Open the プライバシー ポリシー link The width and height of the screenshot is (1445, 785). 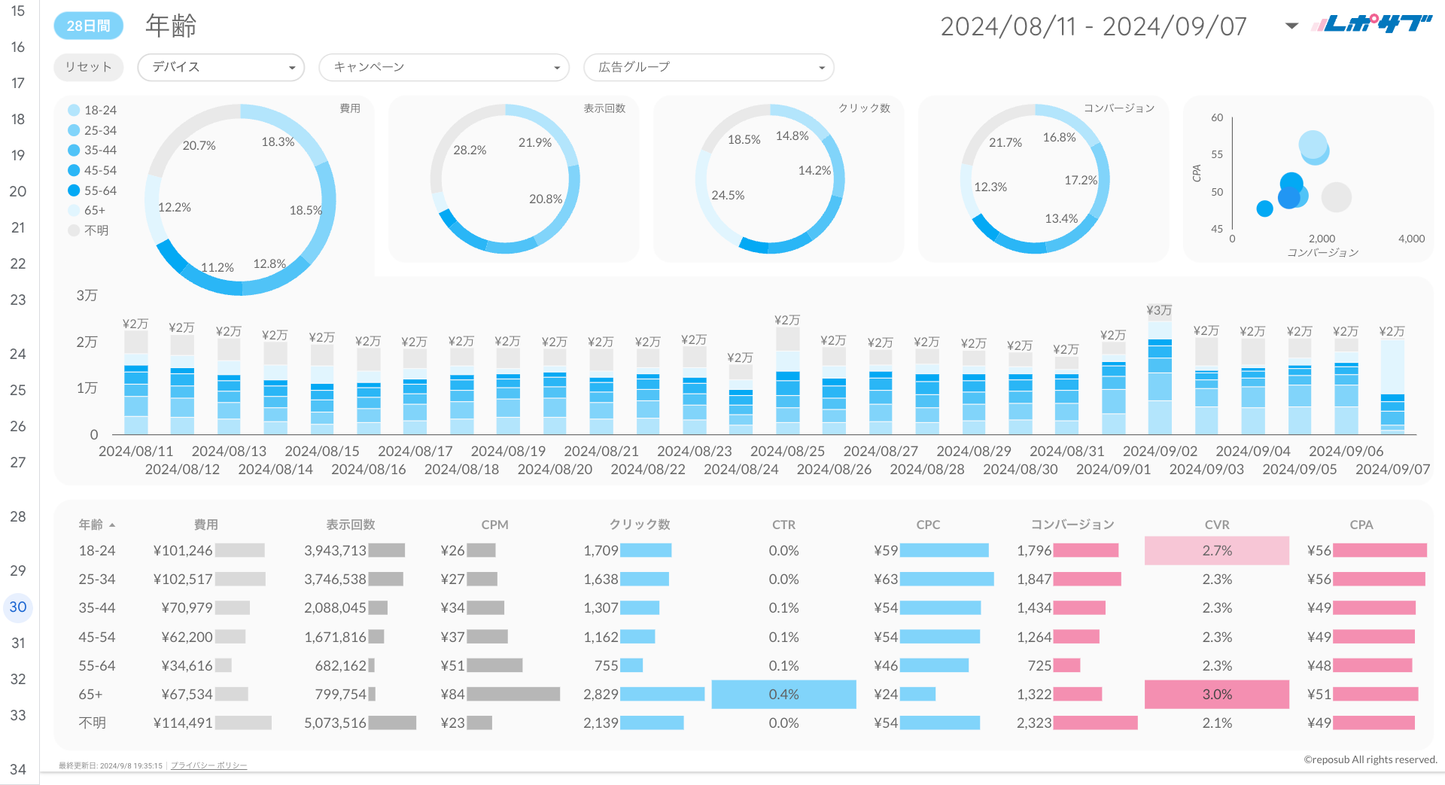point(209,766)
